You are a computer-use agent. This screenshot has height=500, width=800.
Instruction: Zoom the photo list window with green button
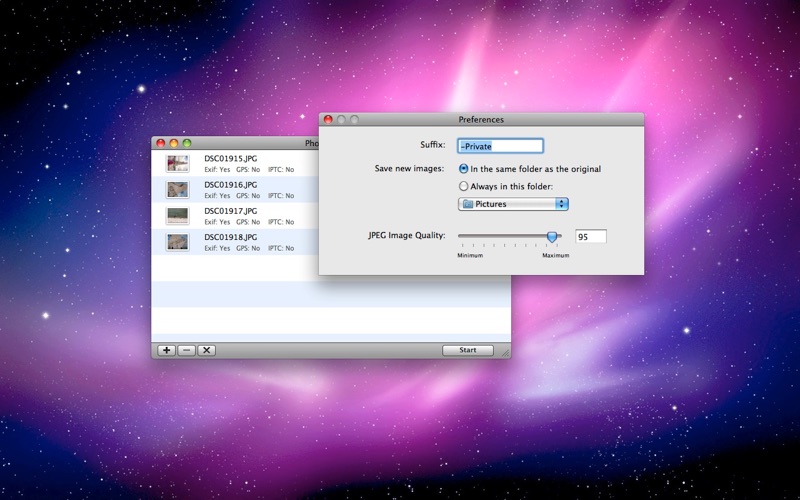pyautogui.click(x=186, y=144)
